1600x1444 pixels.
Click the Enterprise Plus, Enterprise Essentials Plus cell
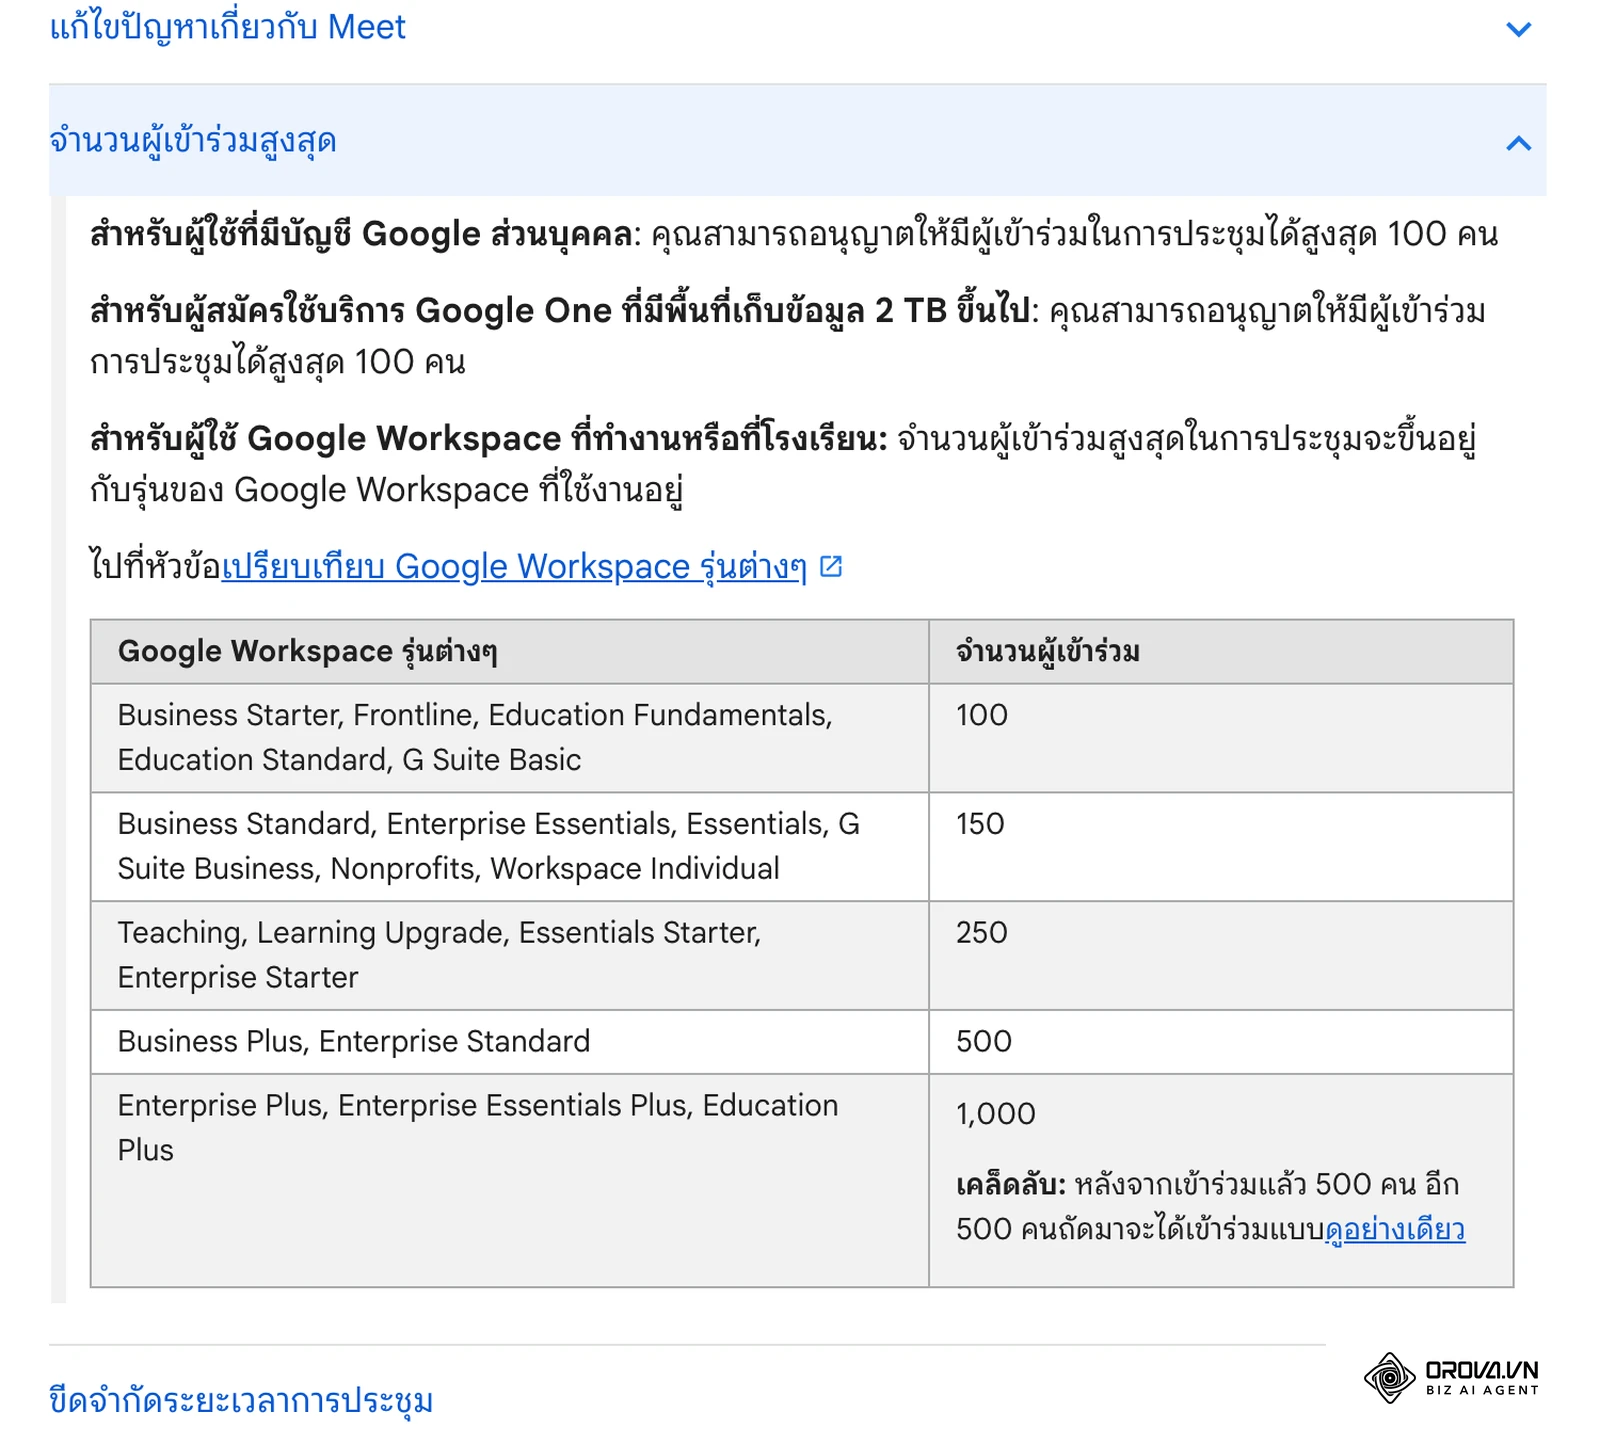tap(510, 1180)
